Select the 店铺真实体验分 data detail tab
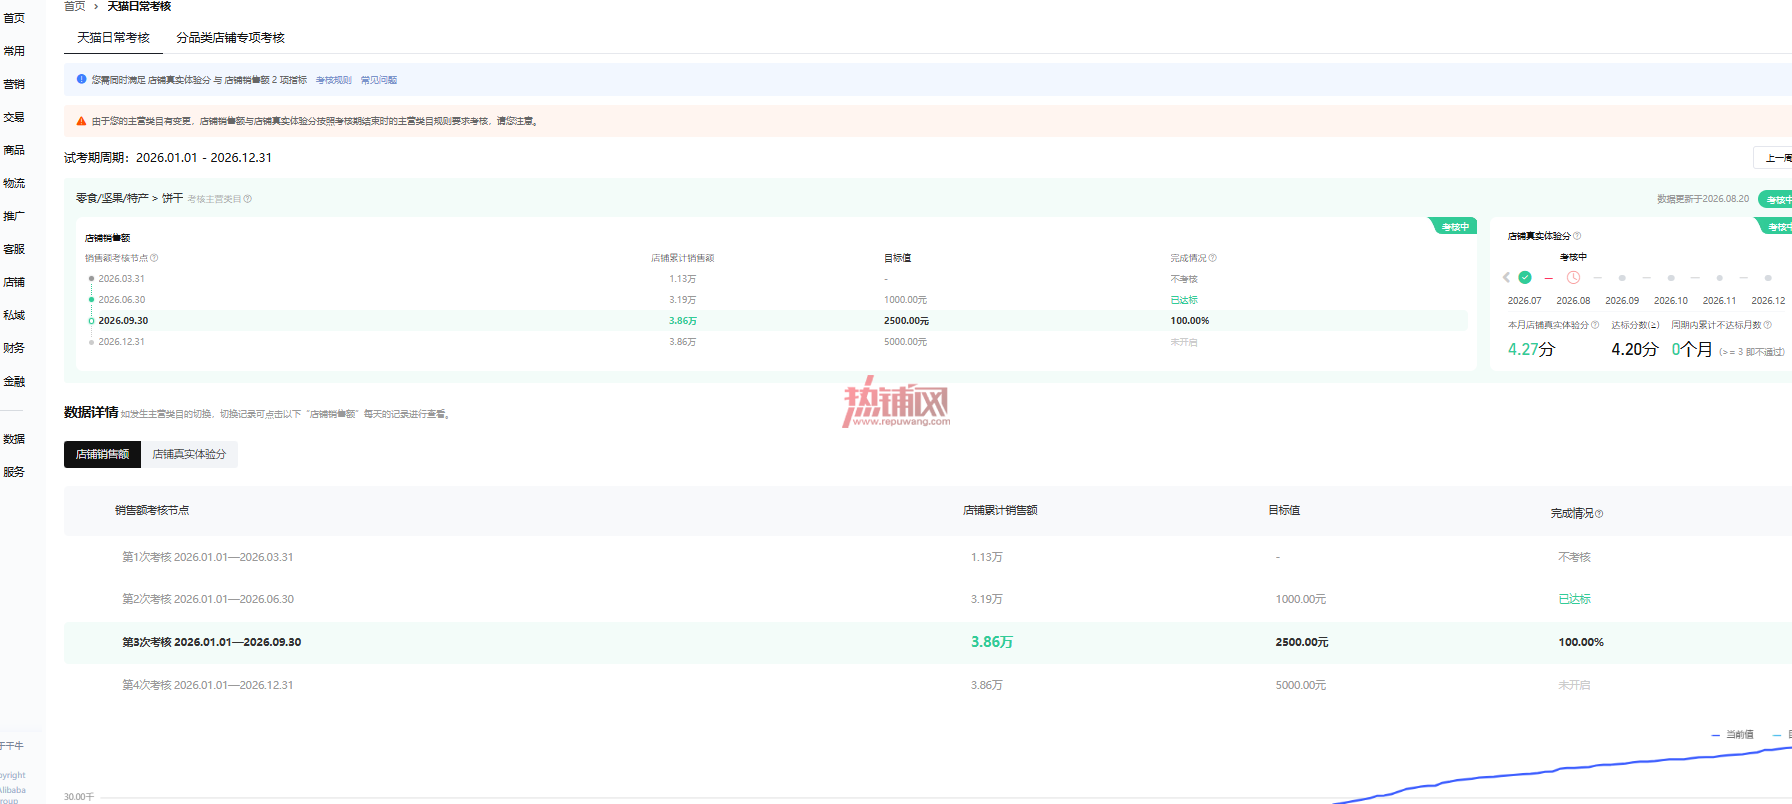 [x=189, y=454]
